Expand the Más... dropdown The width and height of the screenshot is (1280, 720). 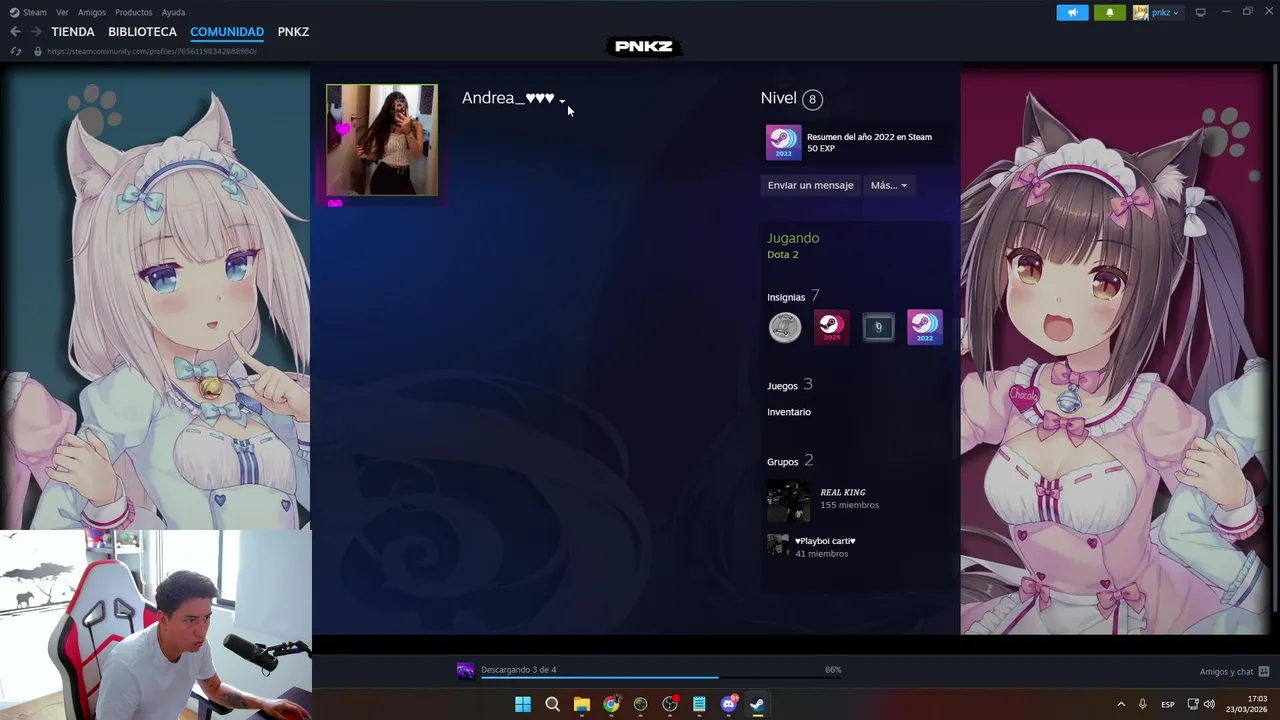889,185
